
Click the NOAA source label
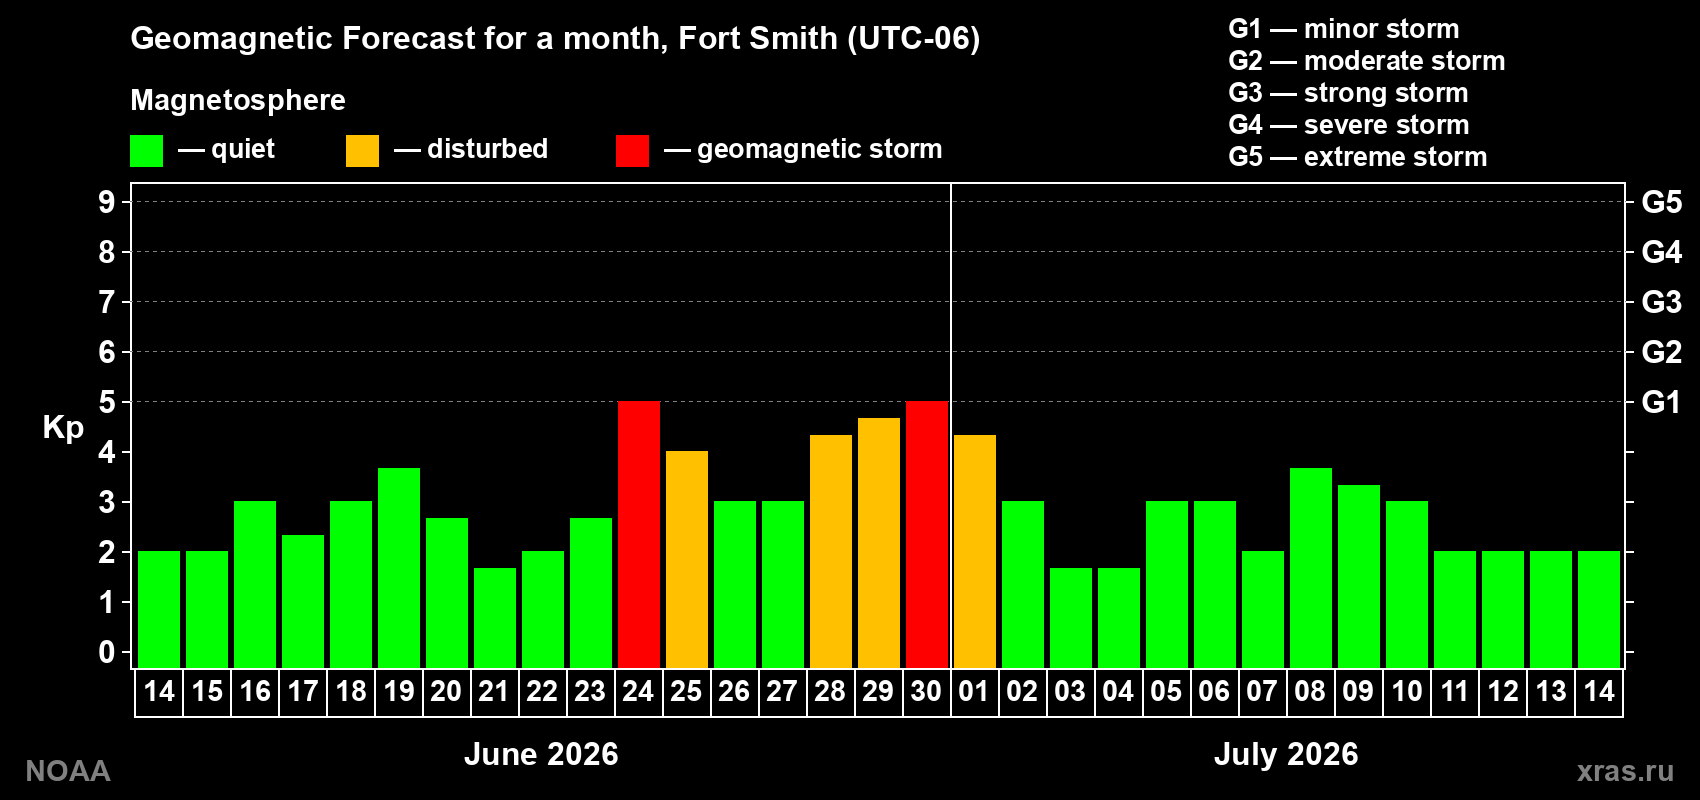pyautogui.click(x=68, y=771)
